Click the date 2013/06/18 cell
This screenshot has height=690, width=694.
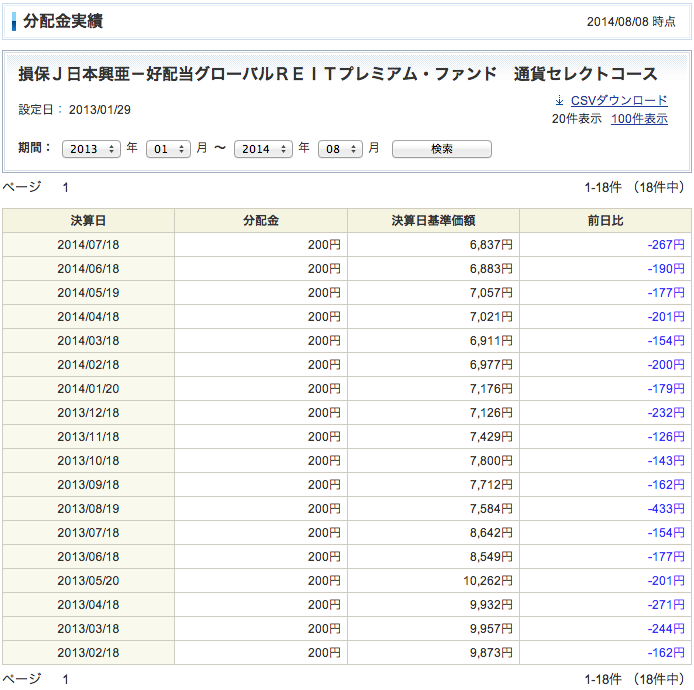pos(88,557)
